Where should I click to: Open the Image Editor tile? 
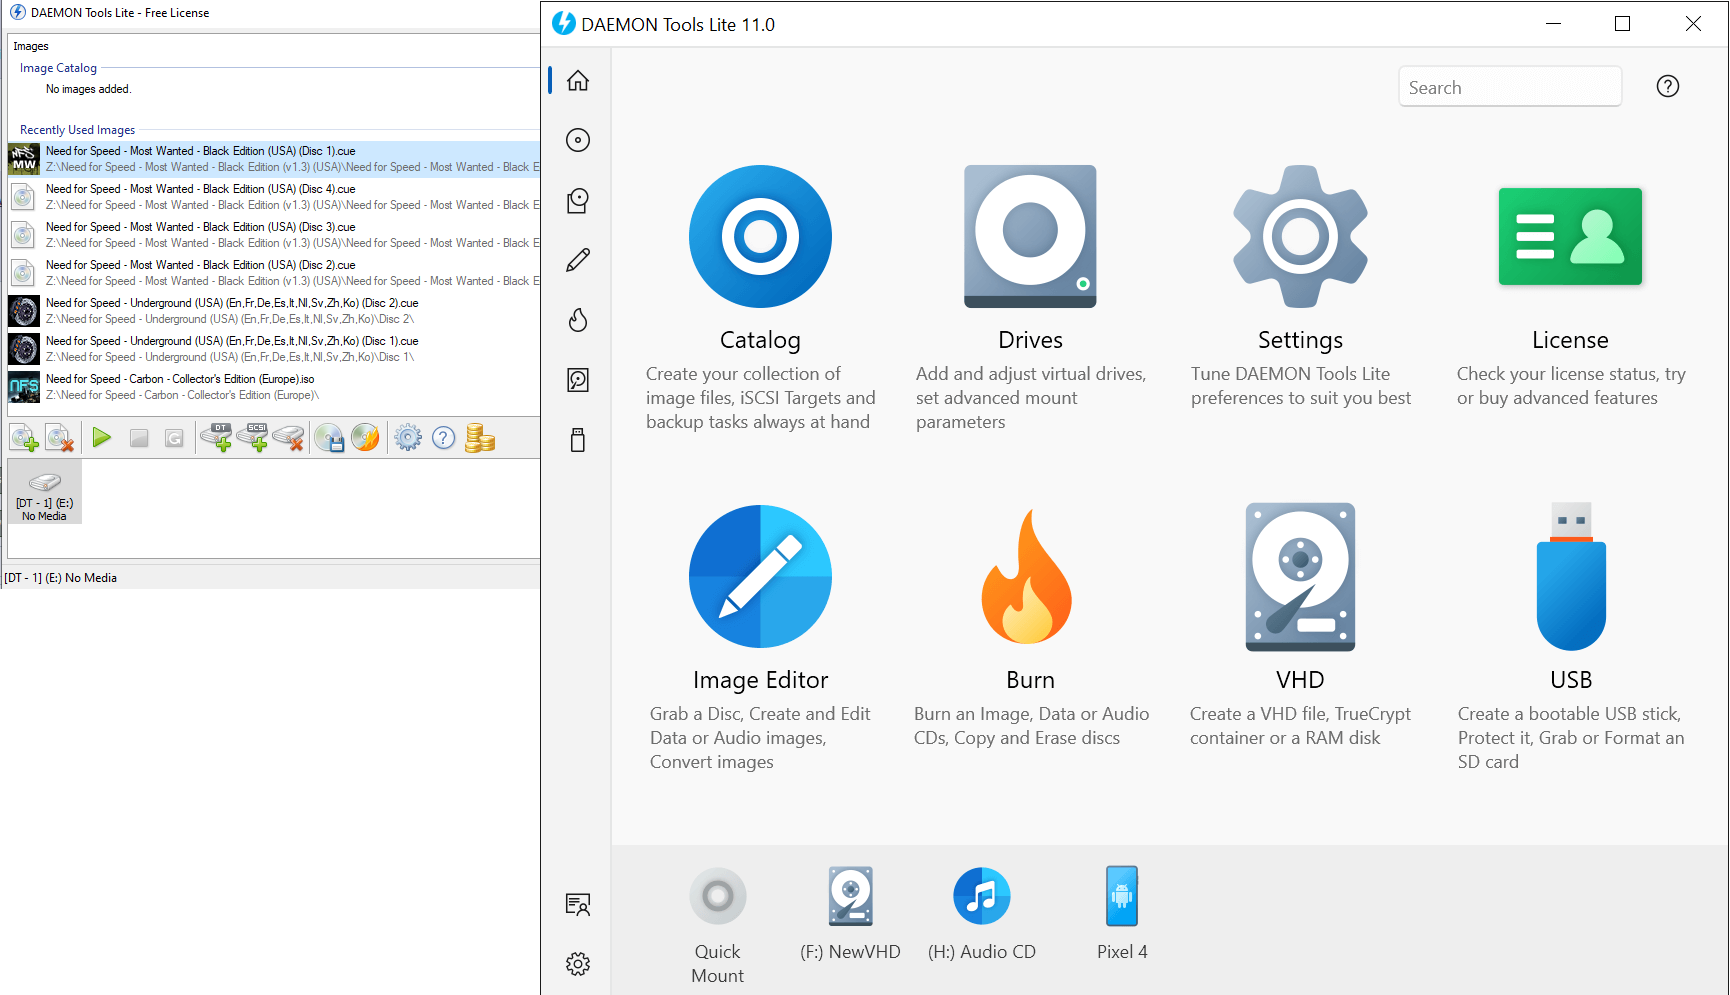tap(760, 638)
